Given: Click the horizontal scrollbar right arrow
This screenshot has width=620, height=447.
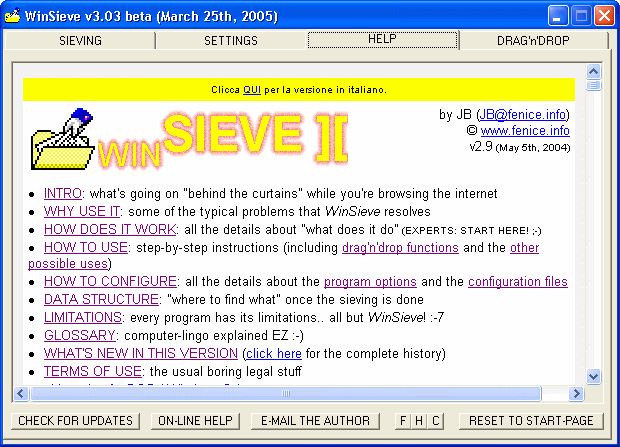Looking at the screenshot, I should [x=577, y=393].
